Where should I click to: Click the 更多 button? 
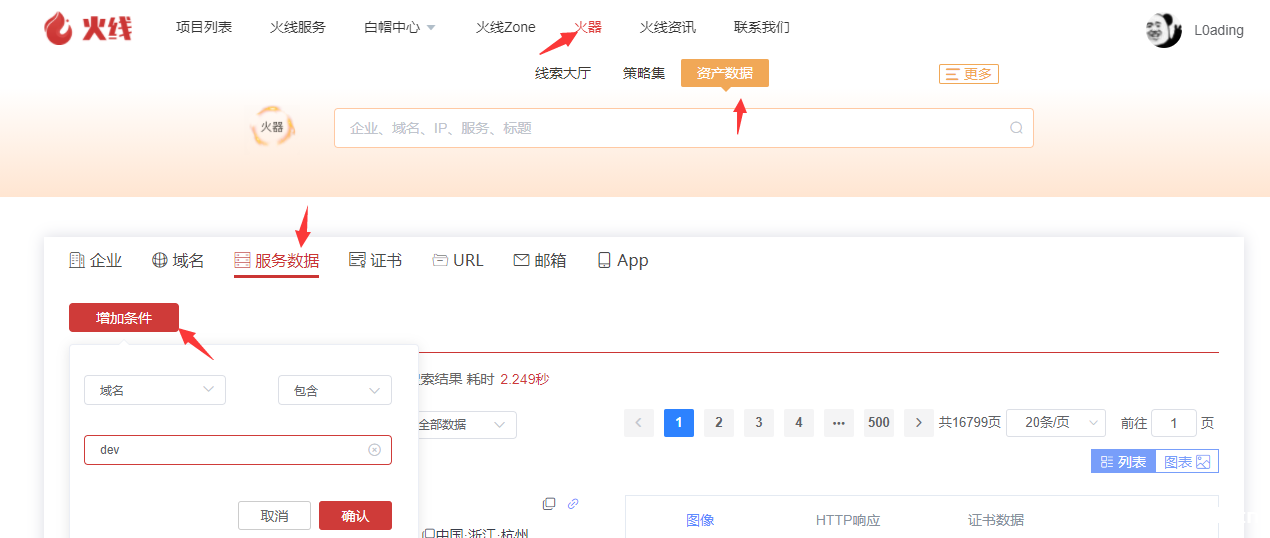968,74
